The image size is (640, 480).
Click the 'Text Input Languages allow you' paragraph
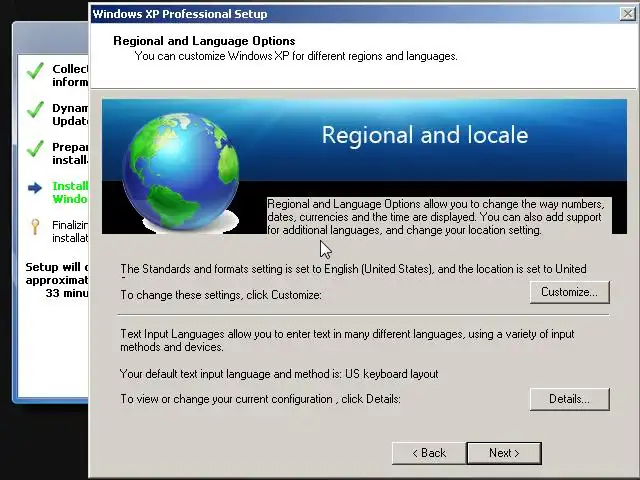[x=347, y=340]
